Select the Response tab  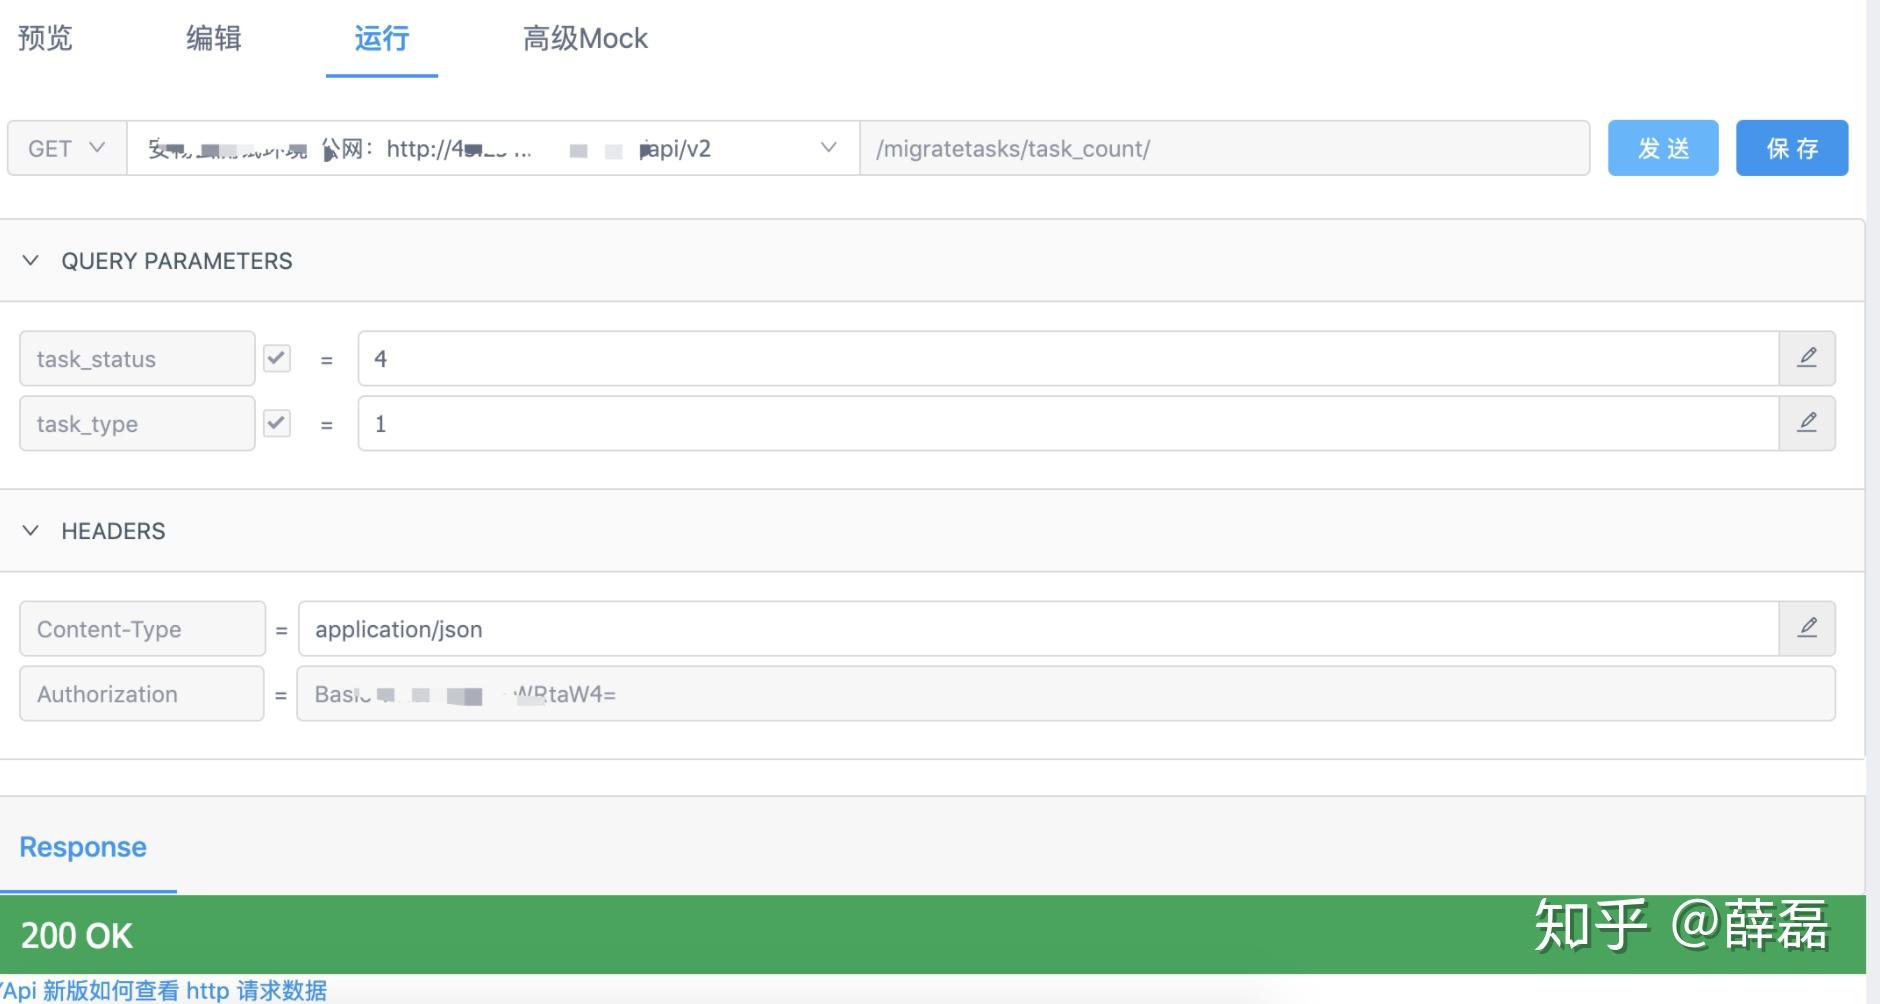(83, 847)
